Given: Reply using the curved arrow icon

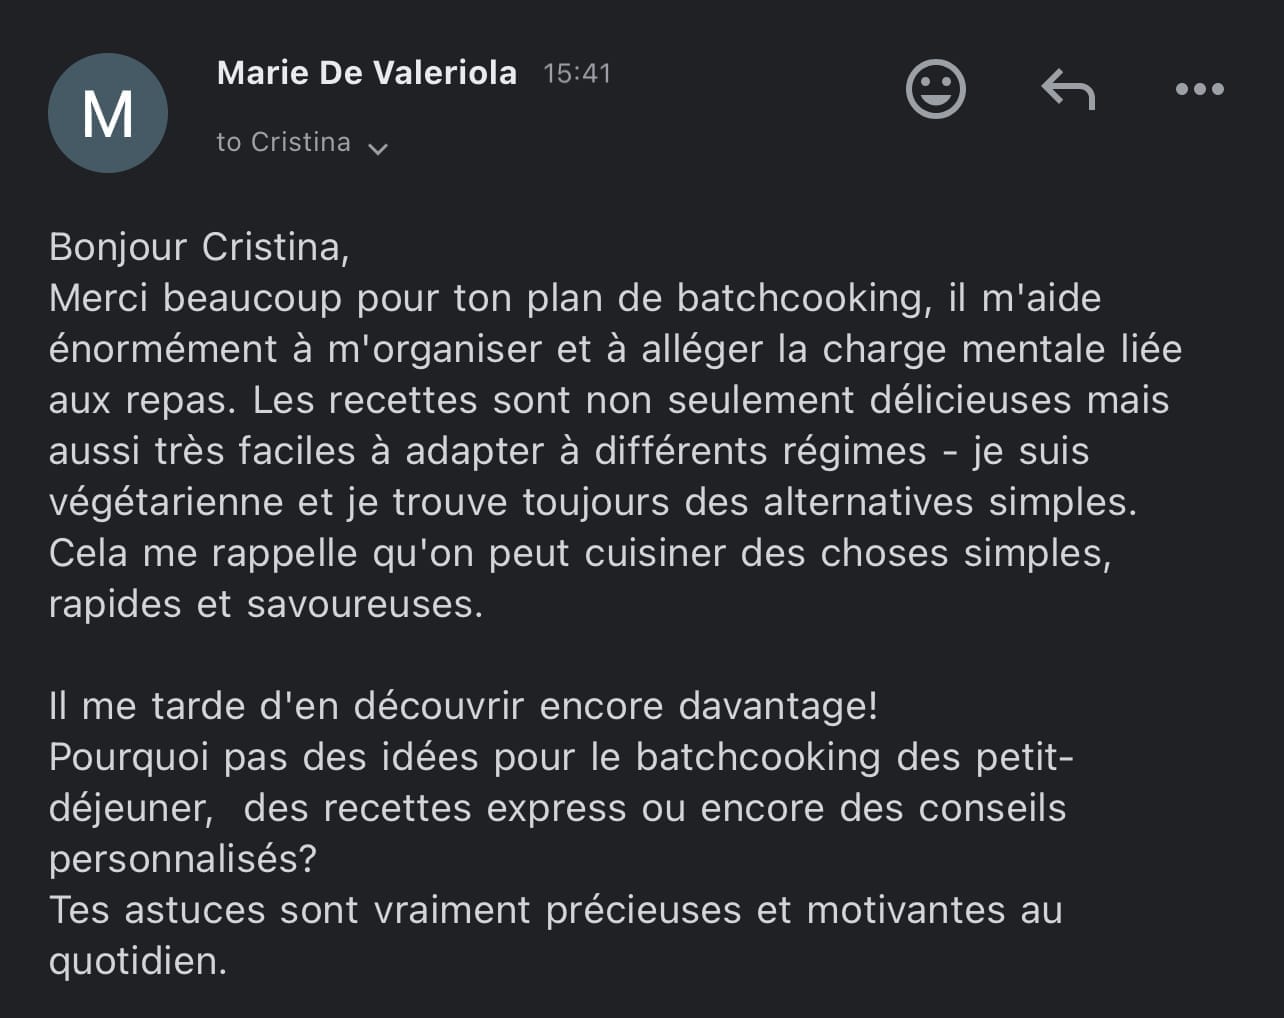Looking at the screenshot, I should (x=1068, y=89).
